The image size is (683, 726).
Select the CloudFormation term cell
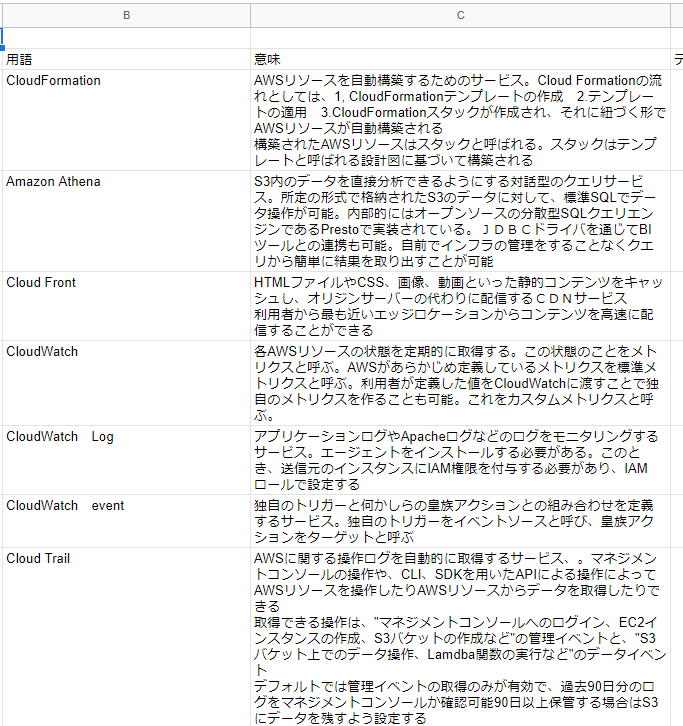(x=126, y=120)
